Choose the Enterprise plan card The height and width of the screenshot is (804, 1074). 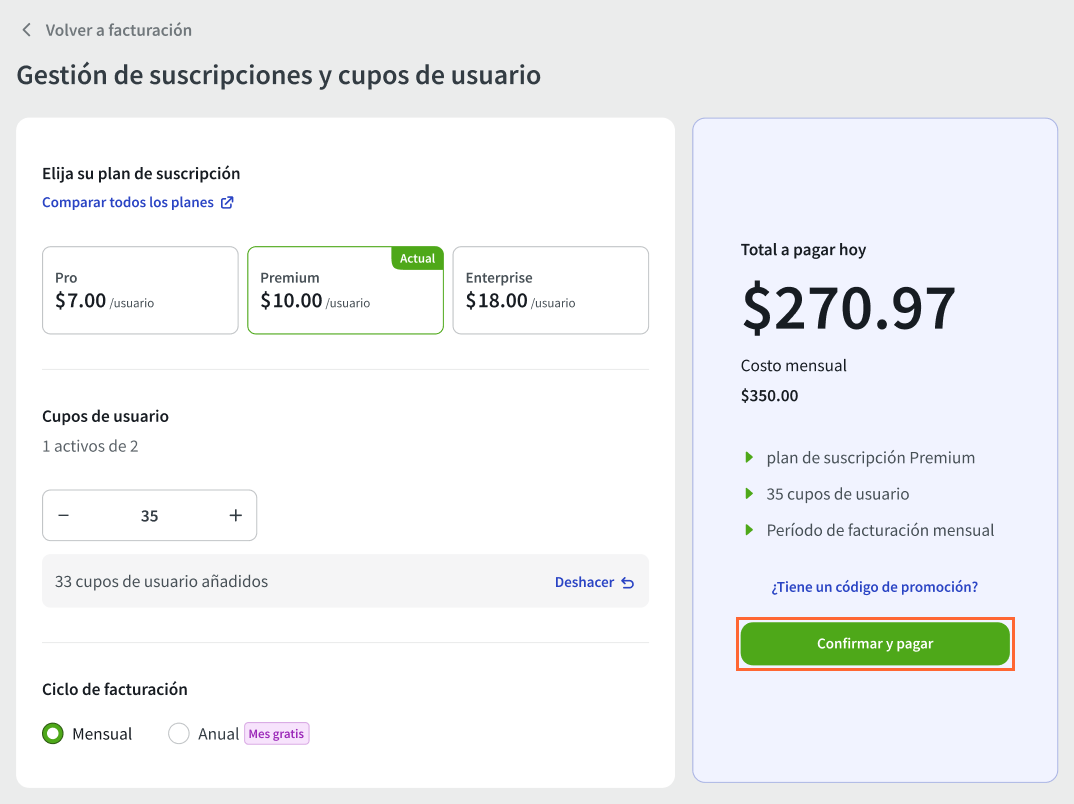550,290
